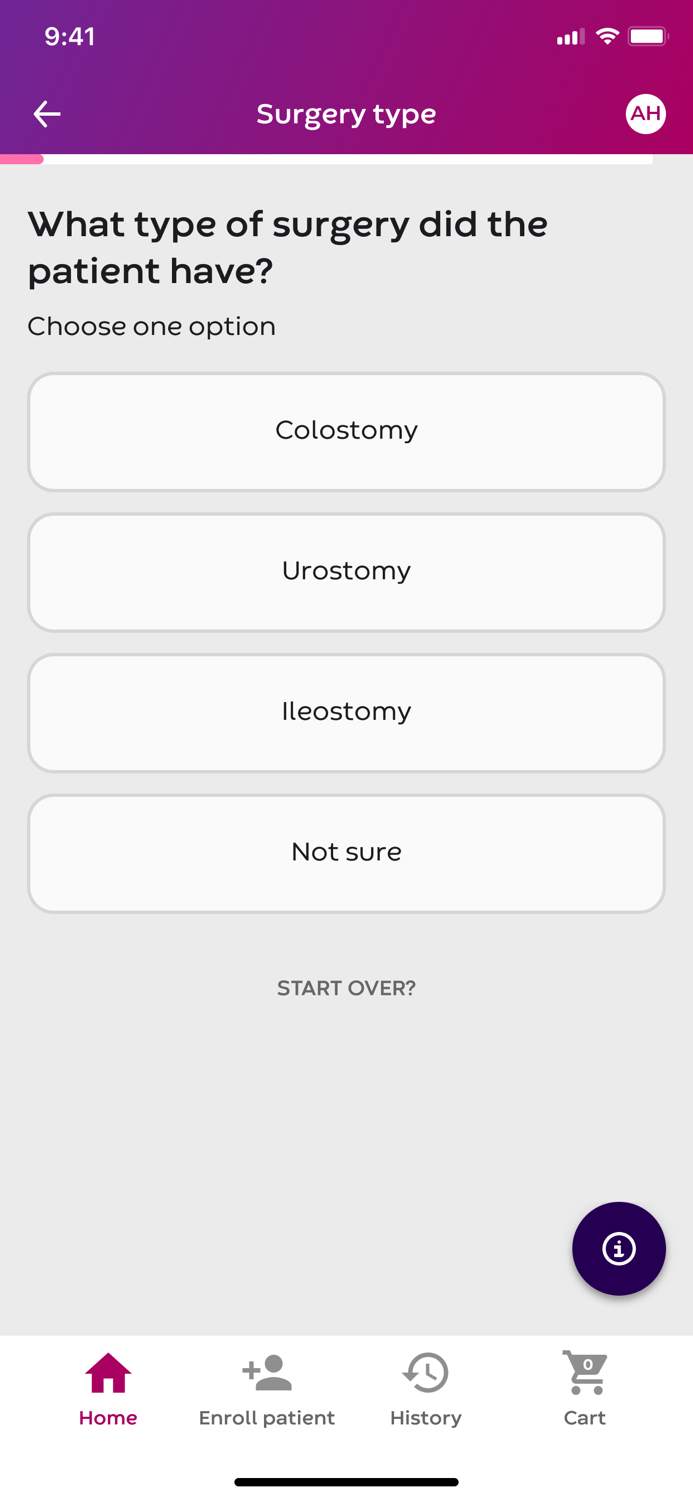
Task: Open Enroll patient from bottom navigation
Action: click(x=266, y=1374)
